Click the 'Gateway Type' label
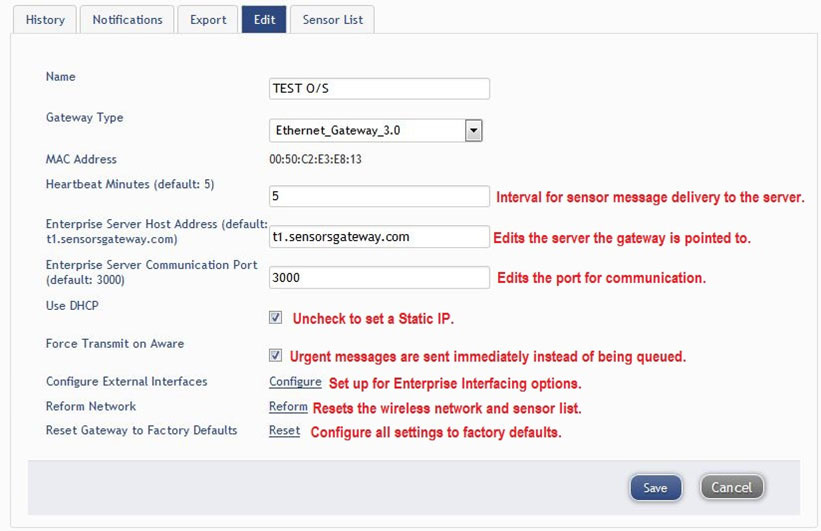The width and height of the screenshot is (821, 531). point(85,118)
